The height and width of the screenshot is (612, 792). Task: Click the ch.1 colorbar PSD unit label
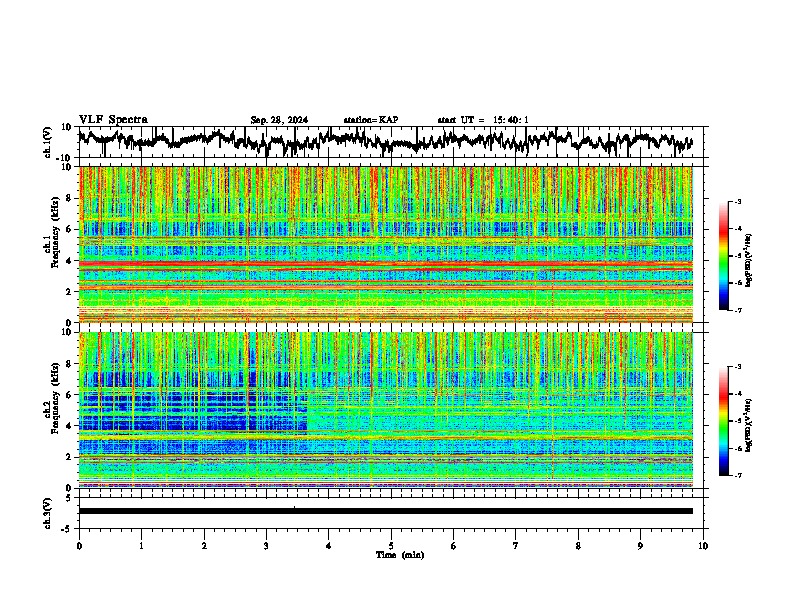749,260
